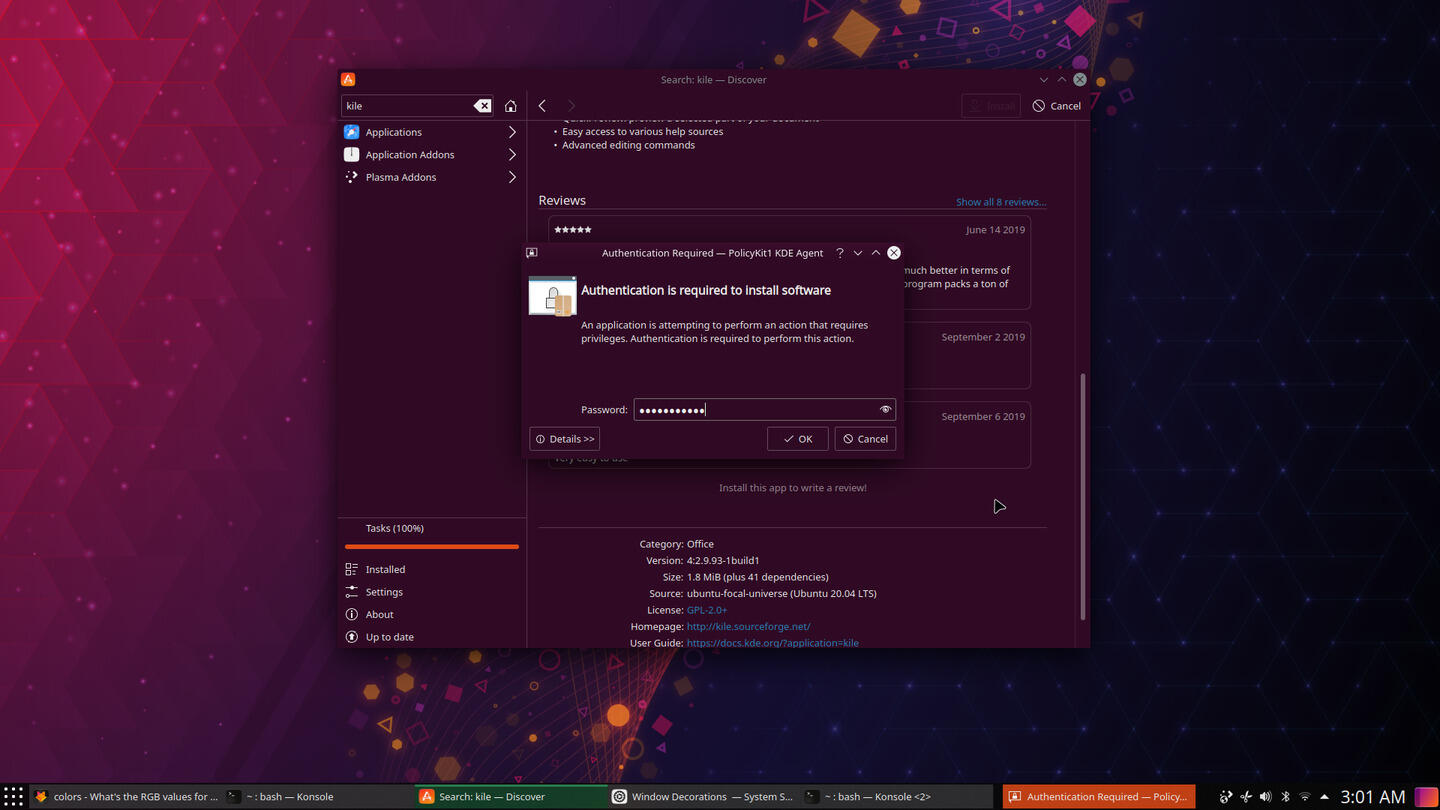Open the volume tray icon
Image resolution: width=1440 pixels, height=810 pixels.
pyautogui.click(x=1265, y=797)
